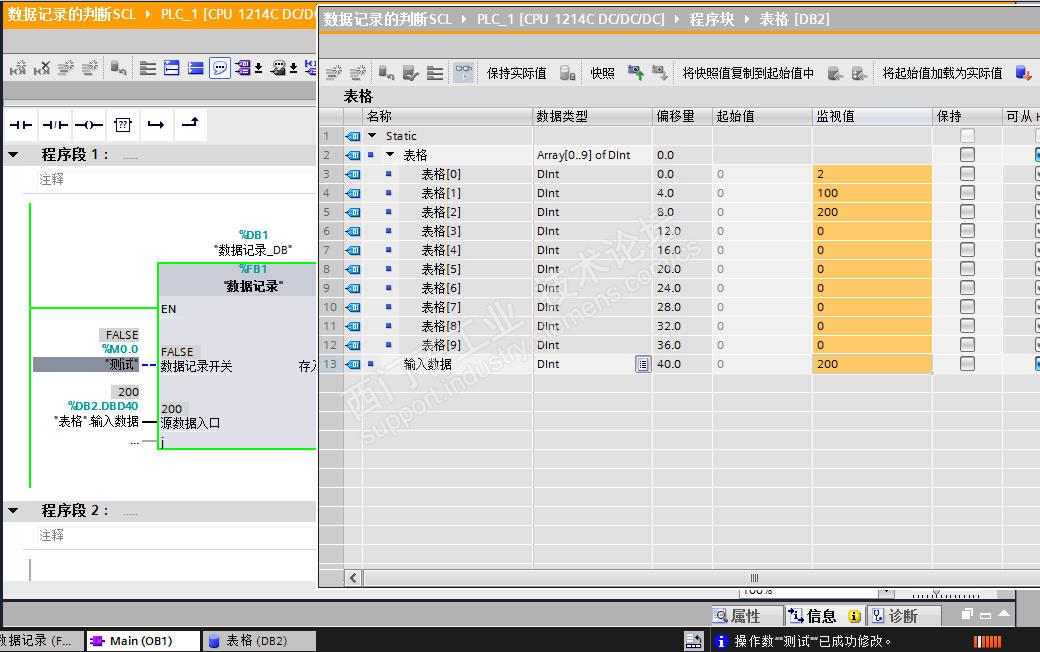The width and height of the screenshot is (1040, 652).
Task: Insert a normally closed contact
Action: coord(55,125)
